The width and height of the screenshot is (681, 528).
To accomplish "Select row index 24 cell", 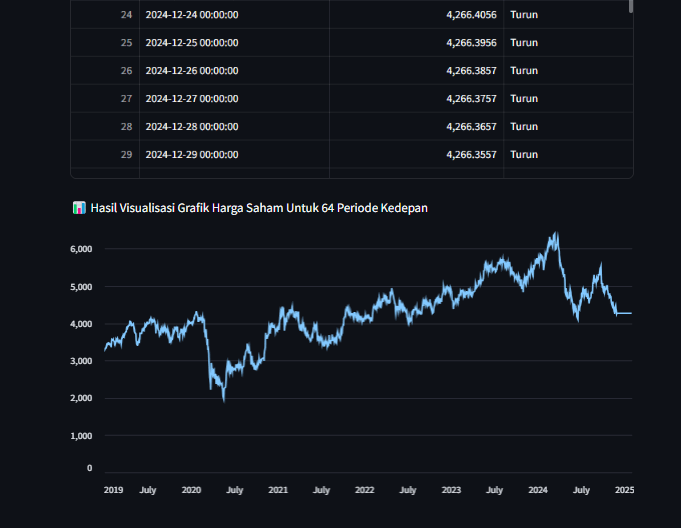I will tap(105, 15).
